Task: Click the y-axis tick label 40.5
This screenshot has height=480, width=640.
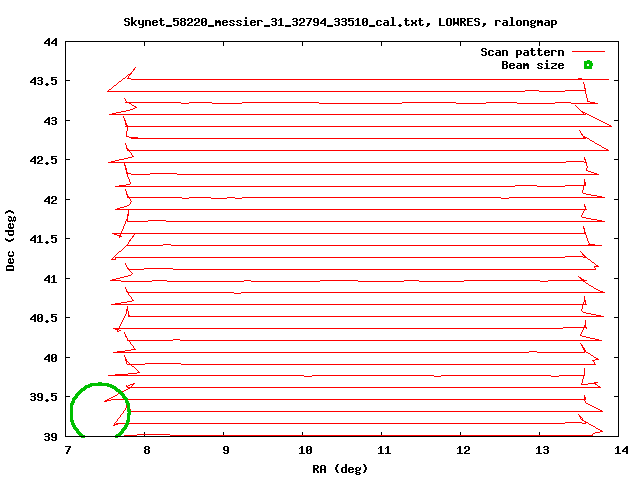Action: pyautogui.click(x=44, y=318)
